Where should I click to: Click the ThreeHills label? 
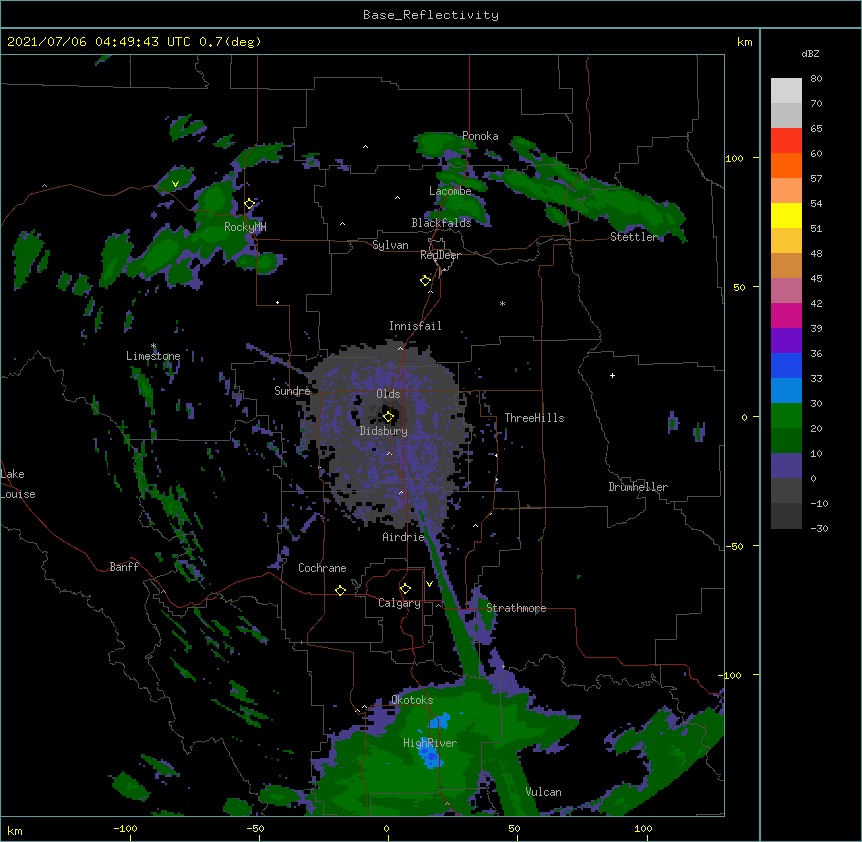[534, 418]
